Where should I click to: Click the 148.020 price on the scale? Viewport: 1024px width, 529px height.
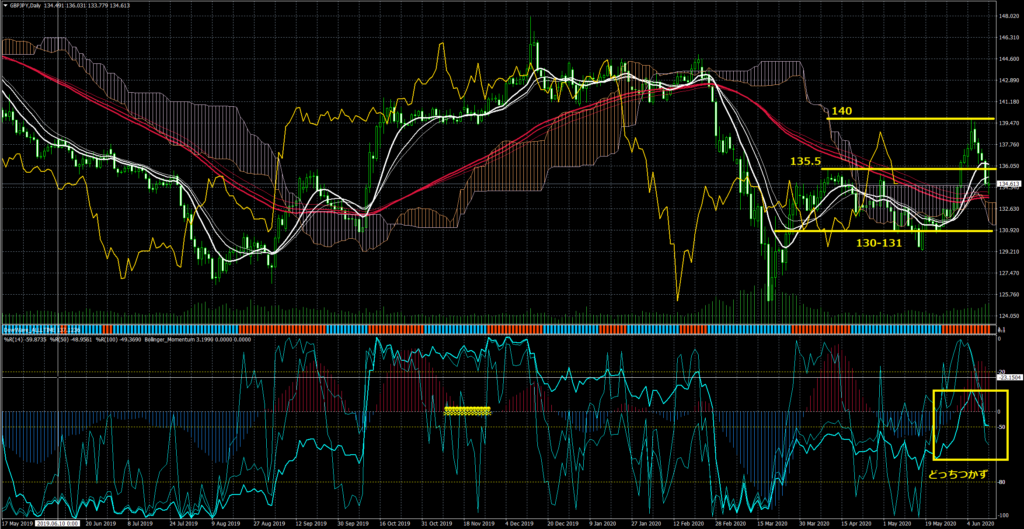click(1006, 16)
